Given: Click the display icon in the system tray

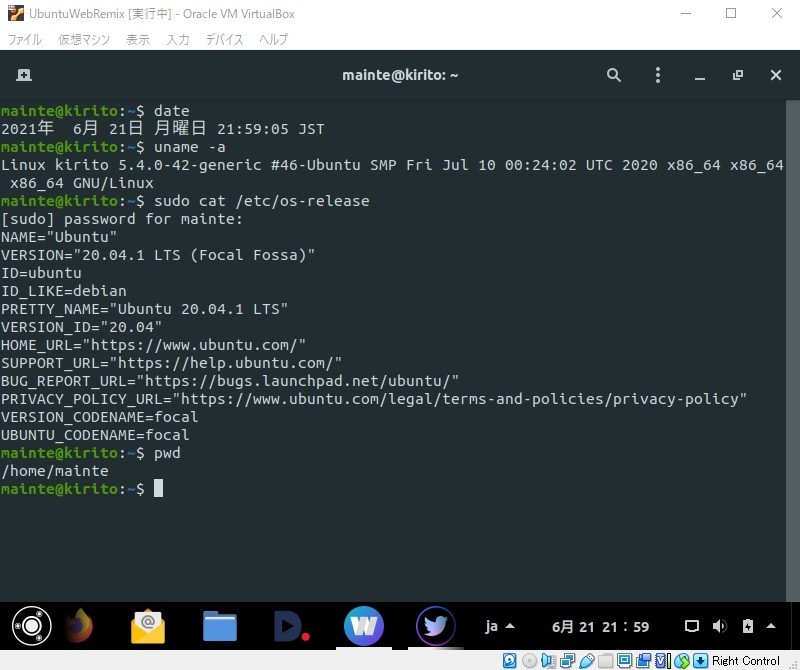Looking at the screenshot, I should (x=692, y=626).
